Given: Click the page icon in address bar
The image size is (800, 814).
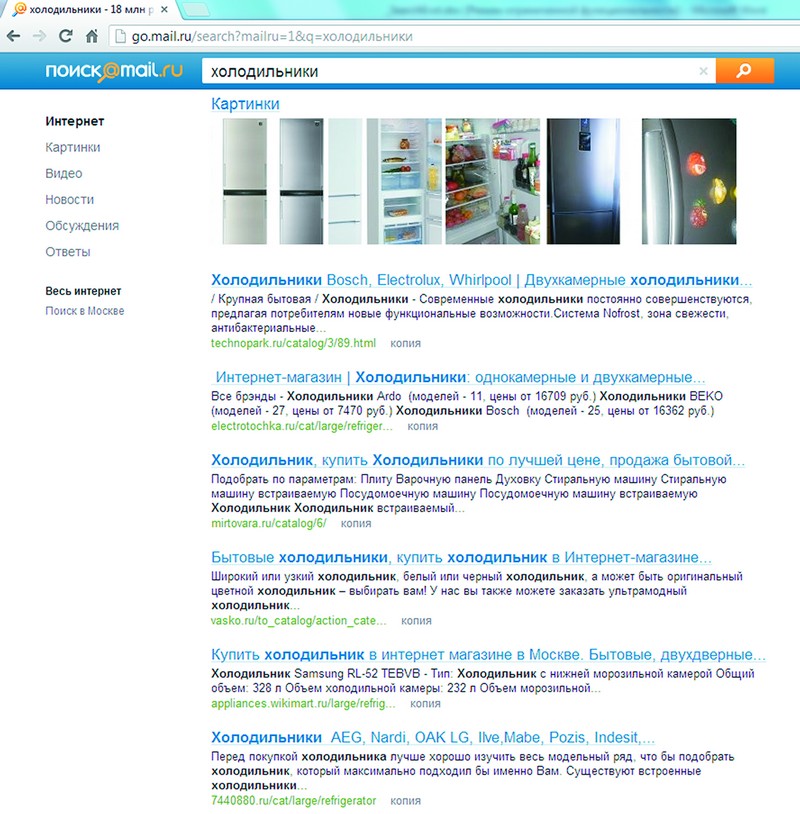Looking at the screenshot, I should (120, 36).
